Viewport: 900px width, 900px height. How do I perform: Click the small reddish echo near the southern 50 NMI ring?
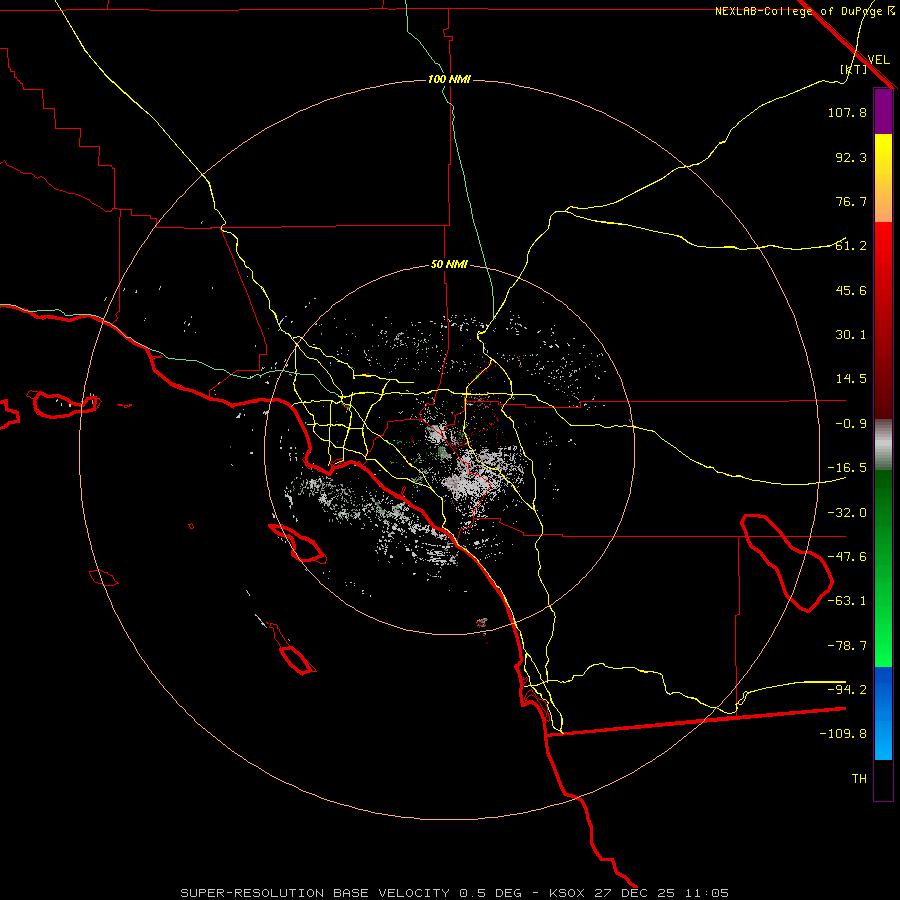[482, 622]
